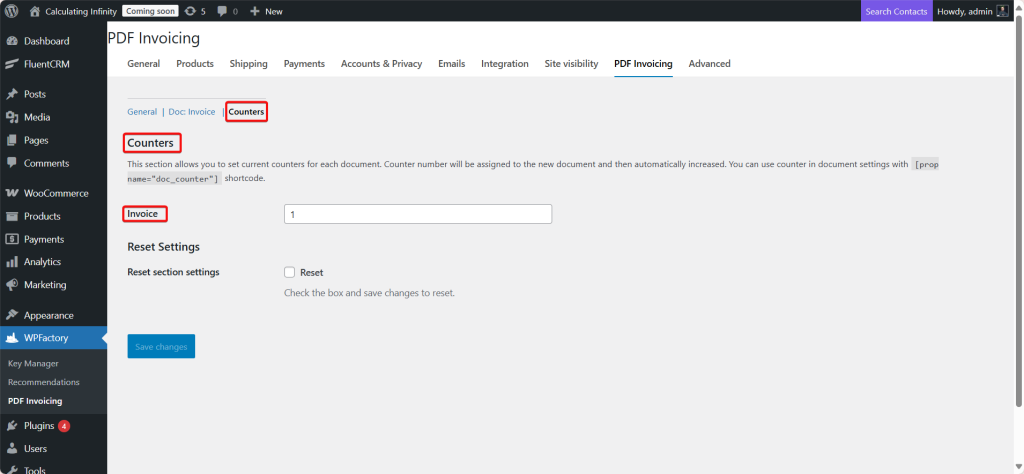Screen dimensions: 1024x474
Task: Click the FluentCRM icon in the sidebar
Action: coord(12,64)
